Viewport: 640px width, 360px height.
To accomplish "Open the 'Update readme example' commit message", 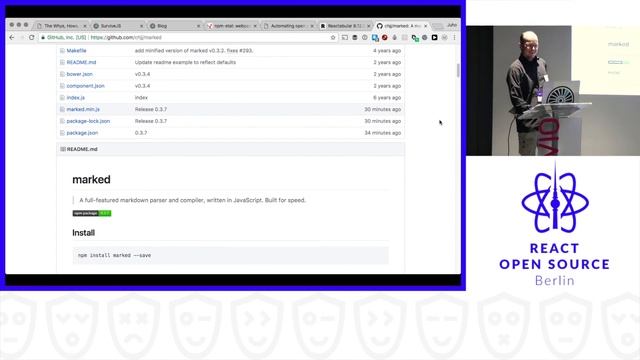I will point(185,62).
